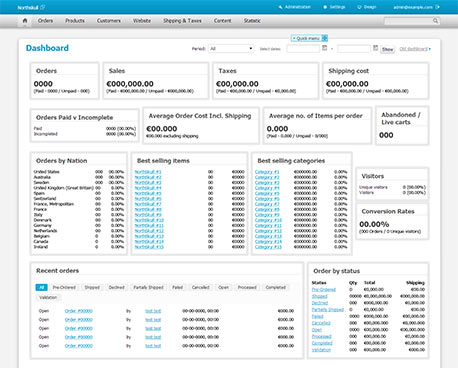Open the Website menu
458x368 pixels.
(142, 21)
